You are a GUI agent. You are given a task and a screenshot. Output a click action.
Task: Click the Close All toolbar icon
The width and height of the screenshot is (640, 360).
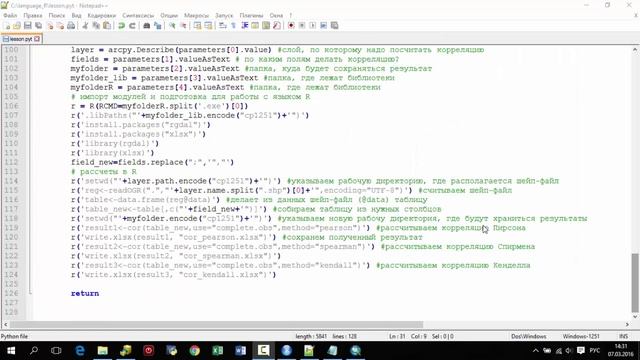click(x=60, y=26)
